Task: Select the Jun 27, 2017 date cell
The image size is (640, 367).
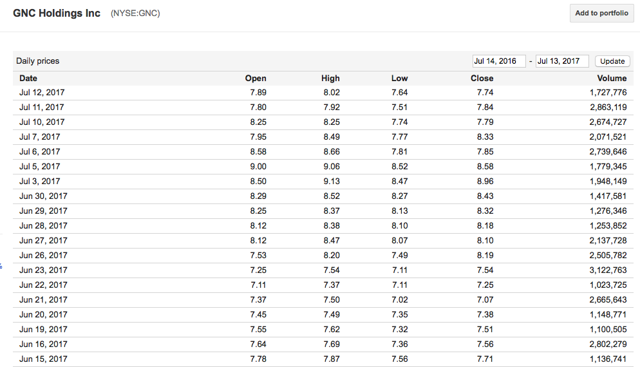Action: pos(43,240)
